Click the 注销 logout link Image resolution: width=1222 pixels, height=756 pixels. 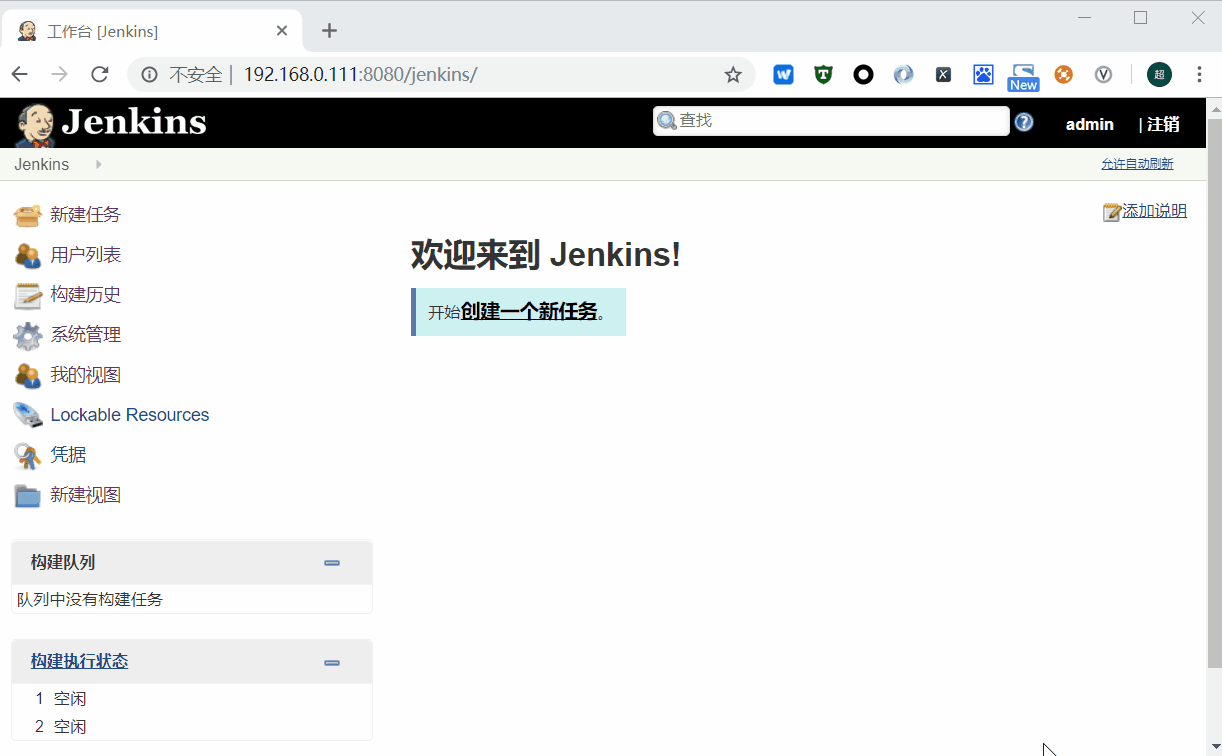pyautogui.click(x=1163, y=124)
